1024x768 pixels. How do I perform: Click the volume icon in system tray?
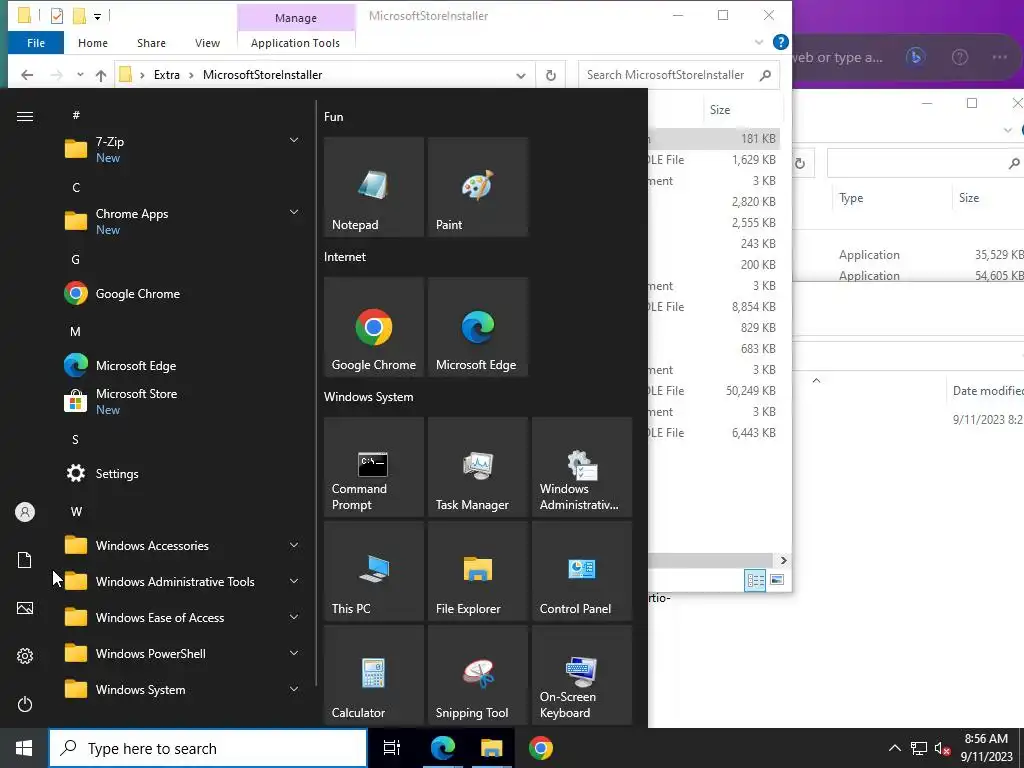[x=942, y=748]
